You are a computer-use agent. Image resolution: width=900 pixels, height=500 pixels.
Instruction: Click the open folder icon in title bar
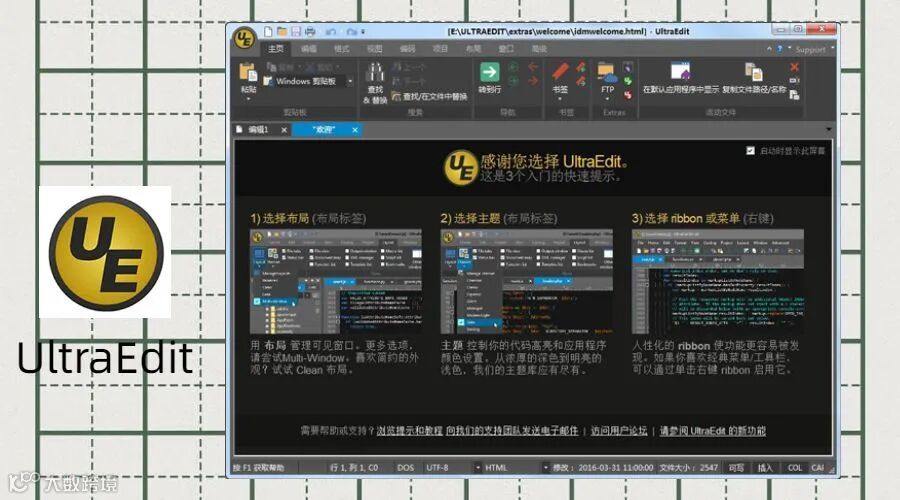pyautogui.click(x=282, y=32)
